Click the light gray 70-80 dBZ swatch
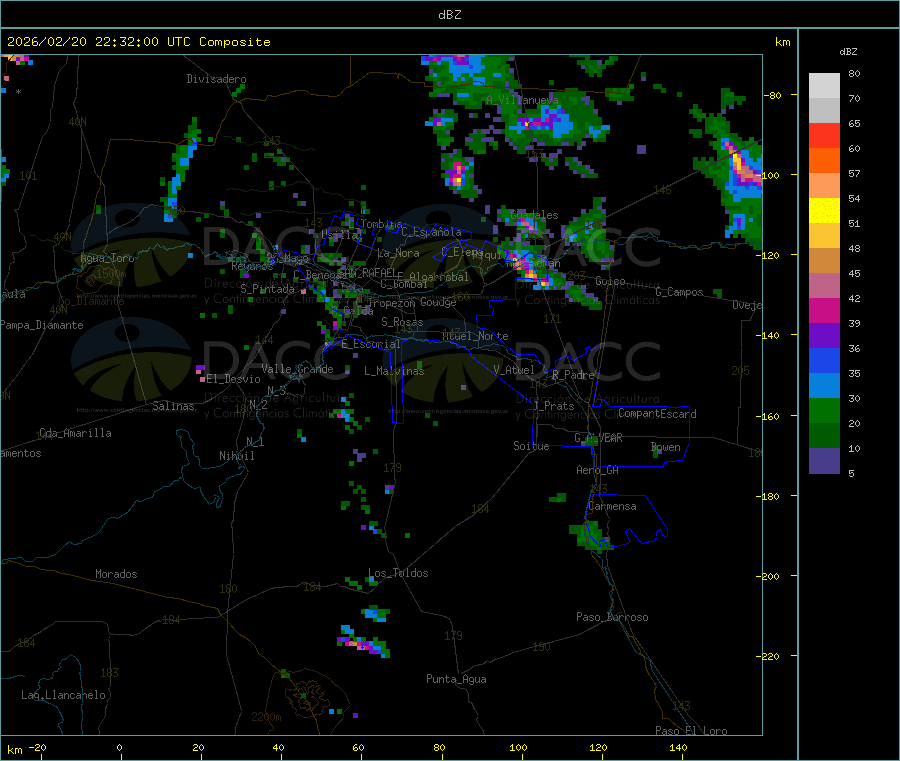Image resolution: width=900 pixels, height=761 pixels. click(824, 86)
